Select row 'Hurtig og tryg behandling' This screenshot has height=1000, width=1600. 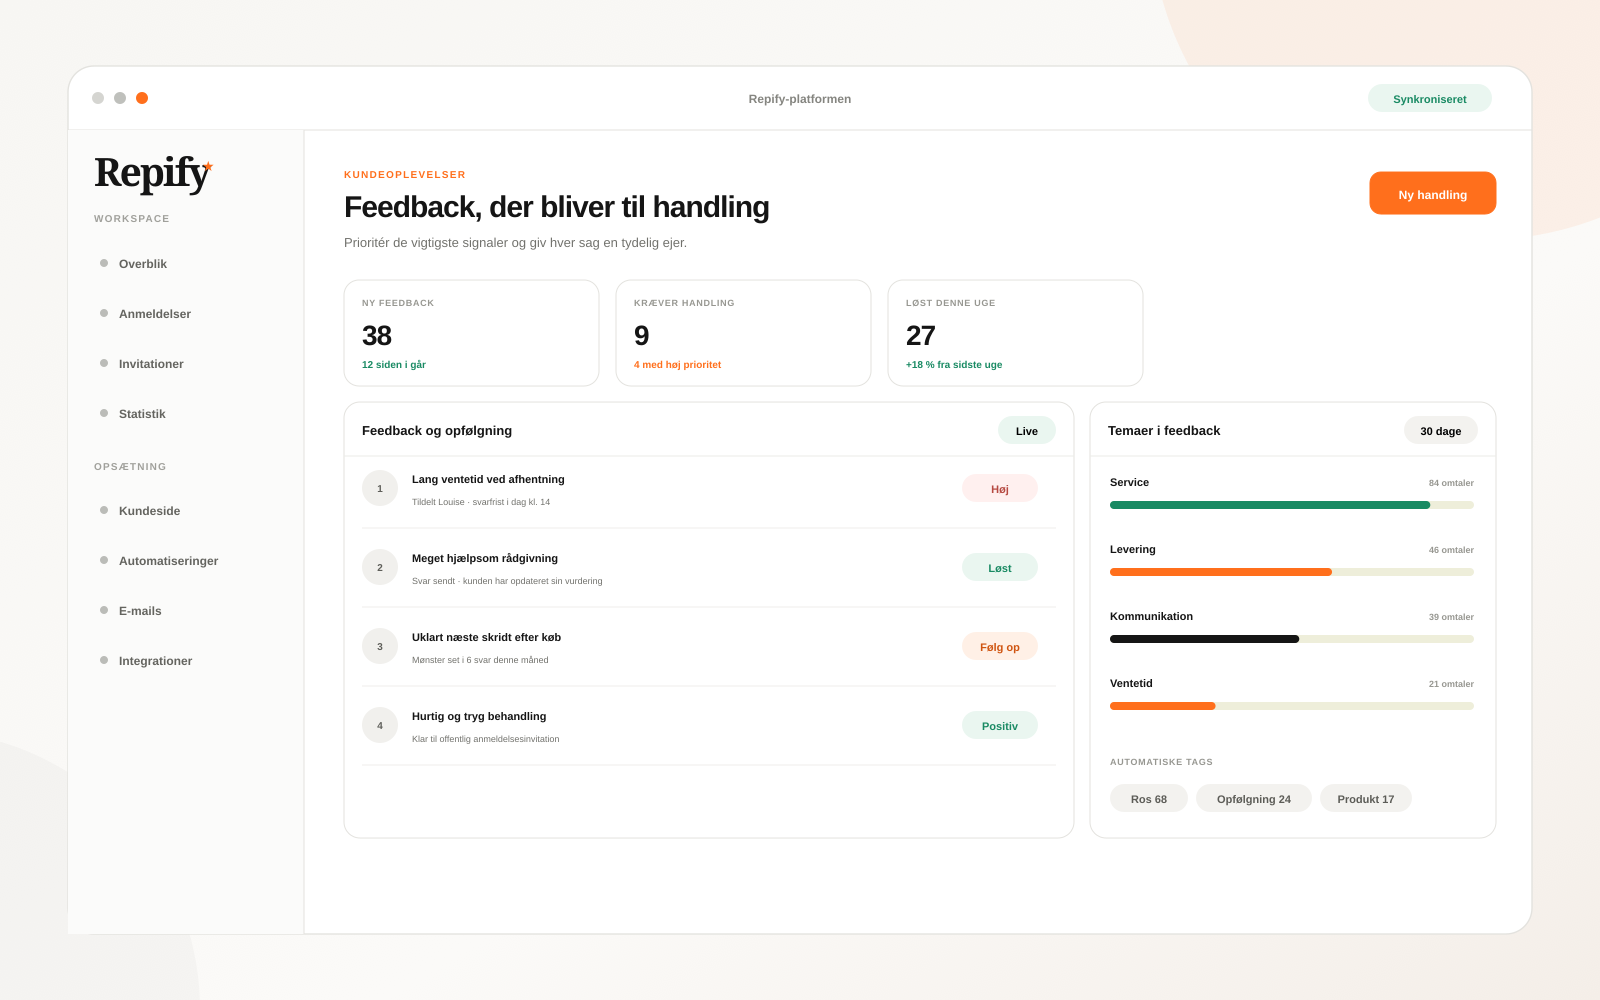pyautogui.click(x=708, y=726)
